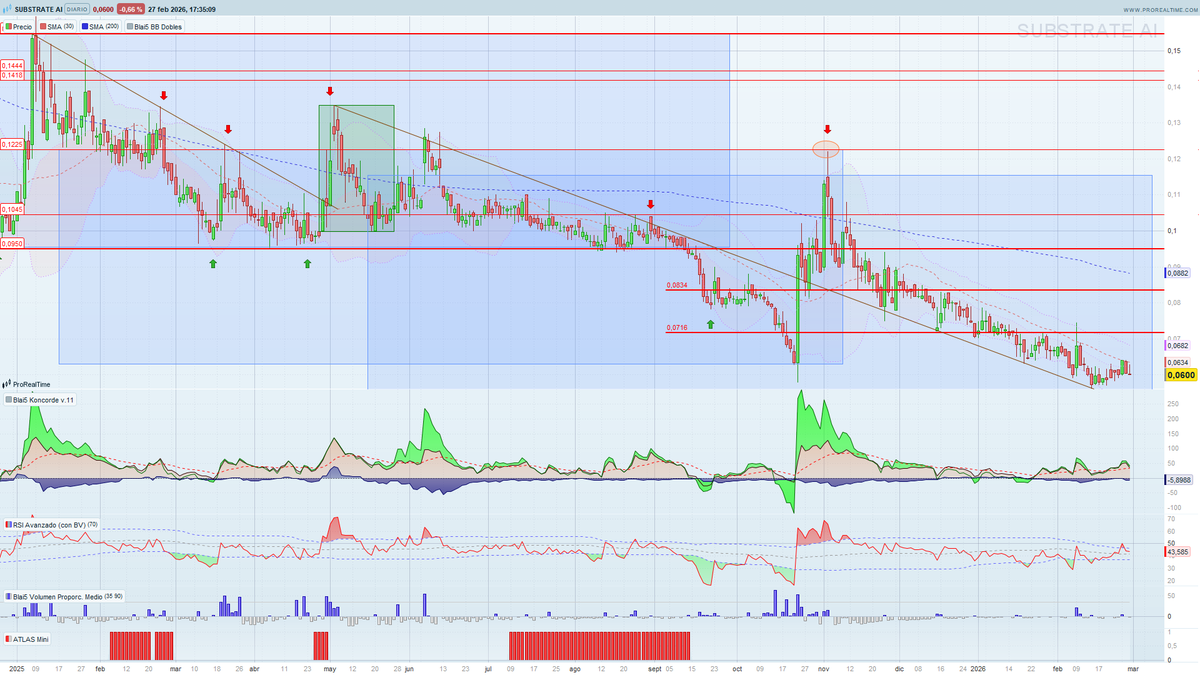
Task: Open the DIARIO timeframe selector
Action: coord(78,9)
